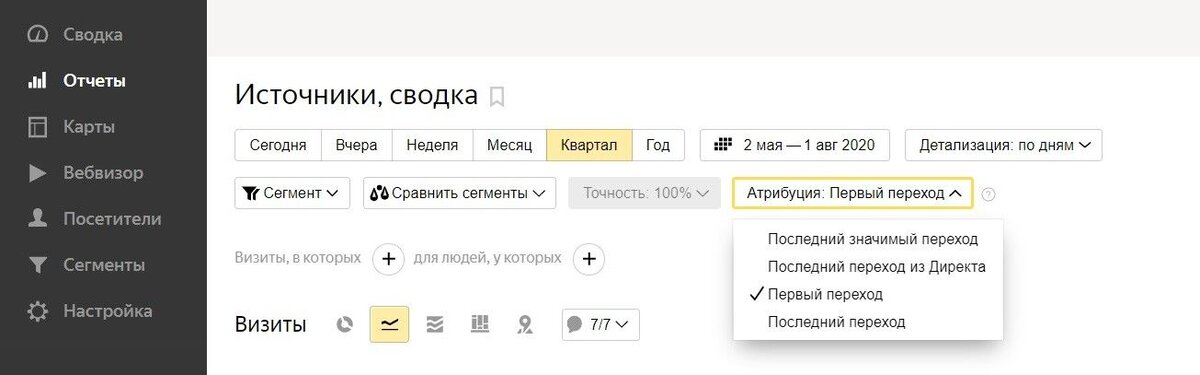The height and width of the screenshot is (375, 1200).
Task: Click the Вебвизор play icon
Action: (38, 173)
